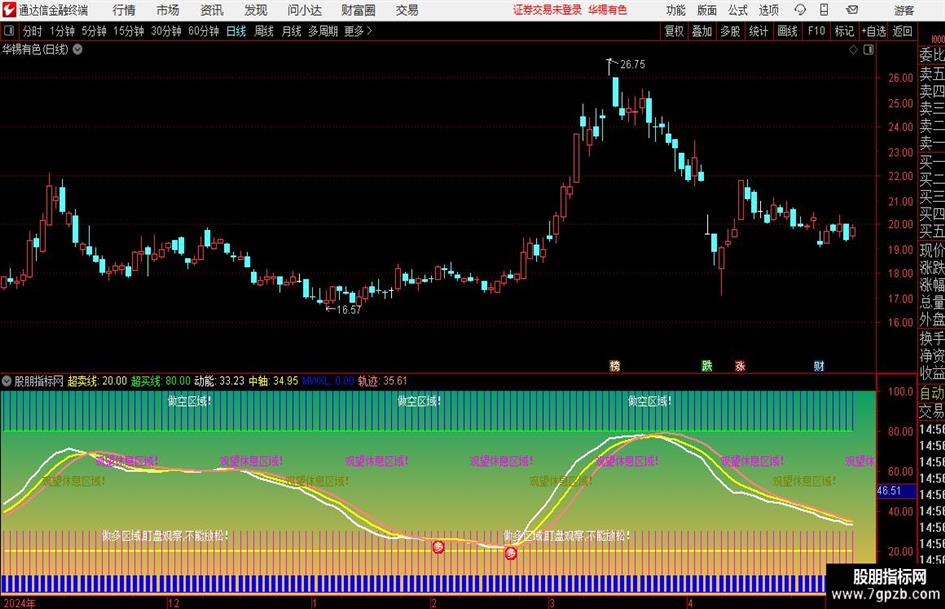The height and width of the screenshot is (609, 945).
Task: Open the F10 company info
Action: (x=816, y=31)
